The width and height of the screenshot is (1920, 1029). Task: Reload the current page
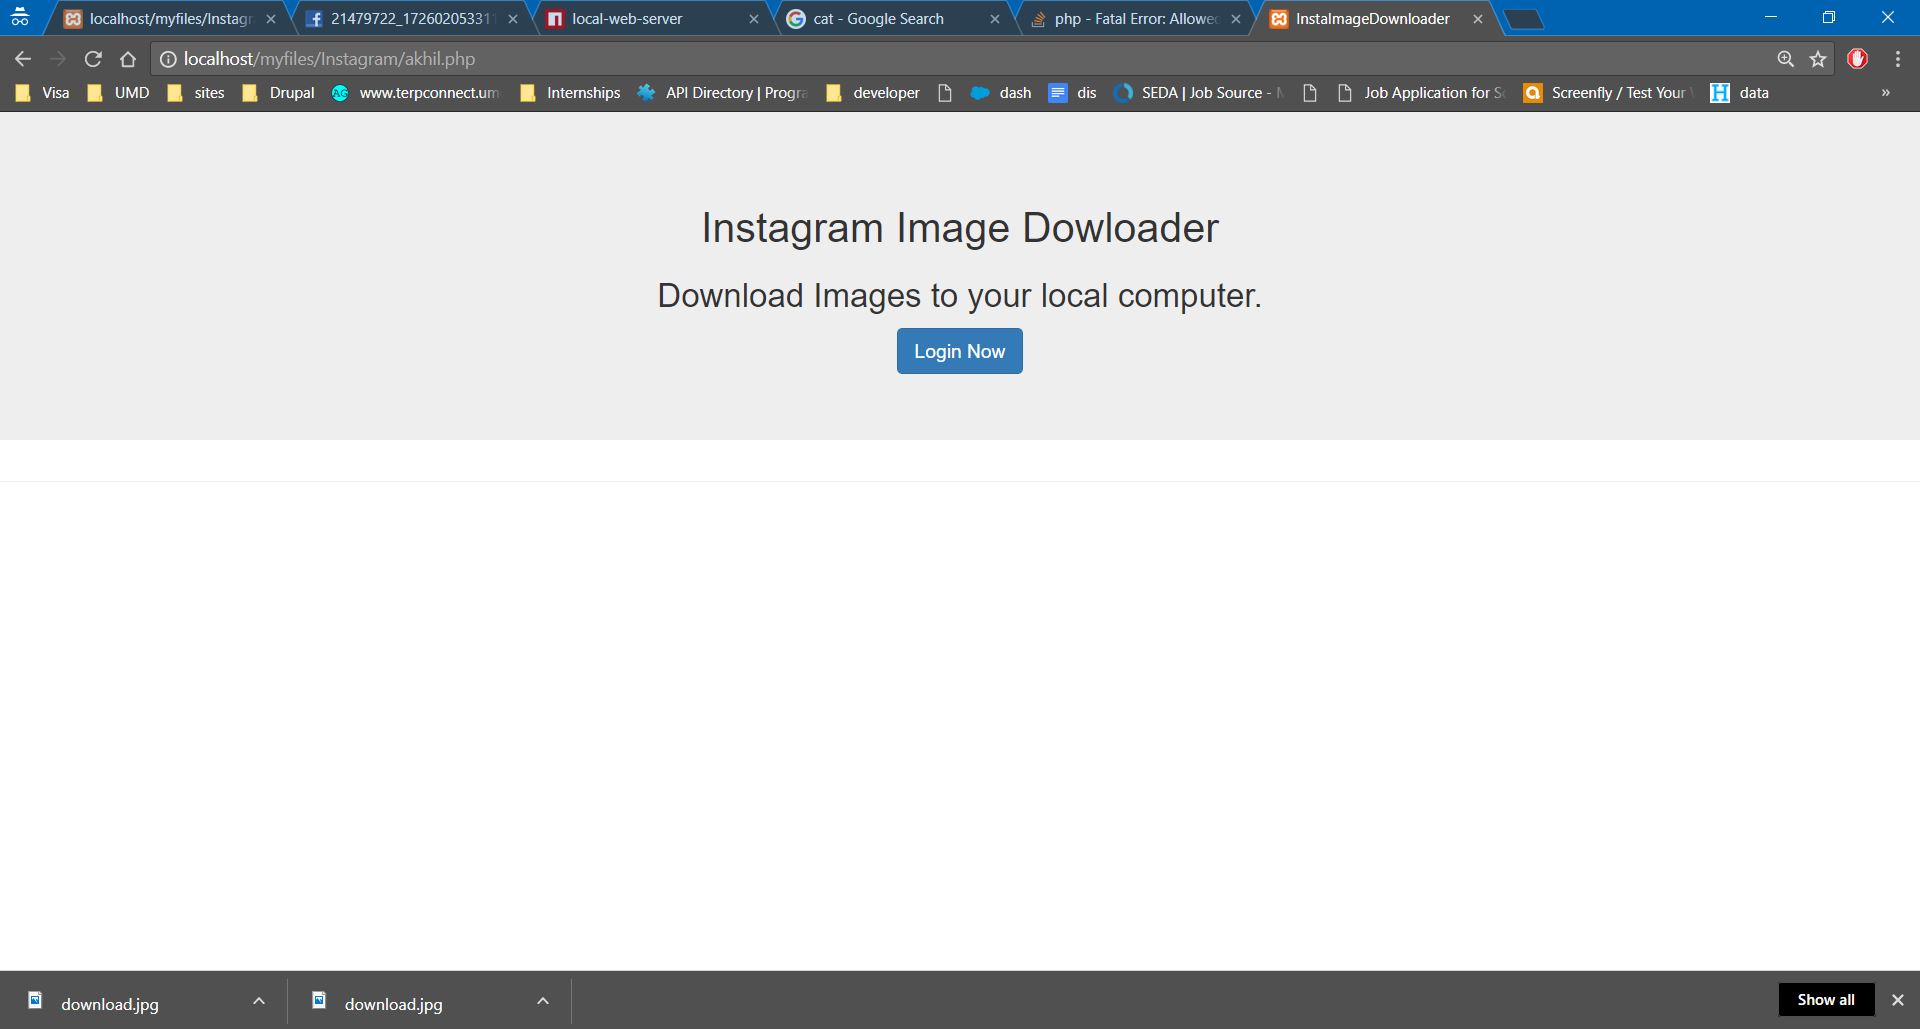[x=93, y=59]
